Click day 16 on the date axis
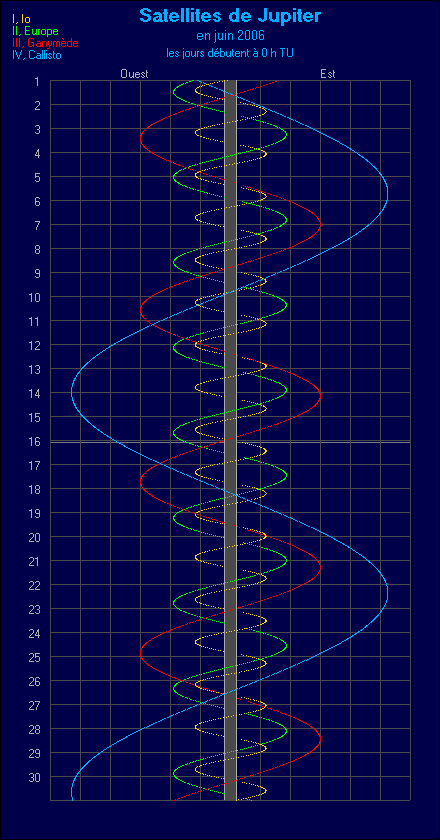440x840 pixels. [34, 441]
